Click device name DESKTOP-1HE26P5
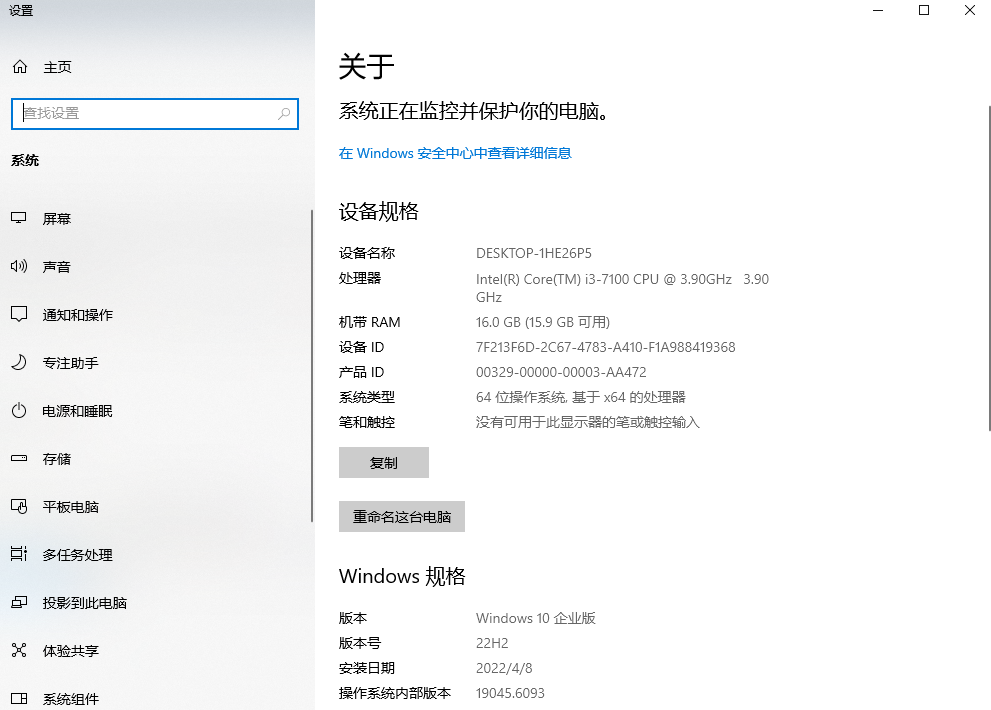 point(534,253)
